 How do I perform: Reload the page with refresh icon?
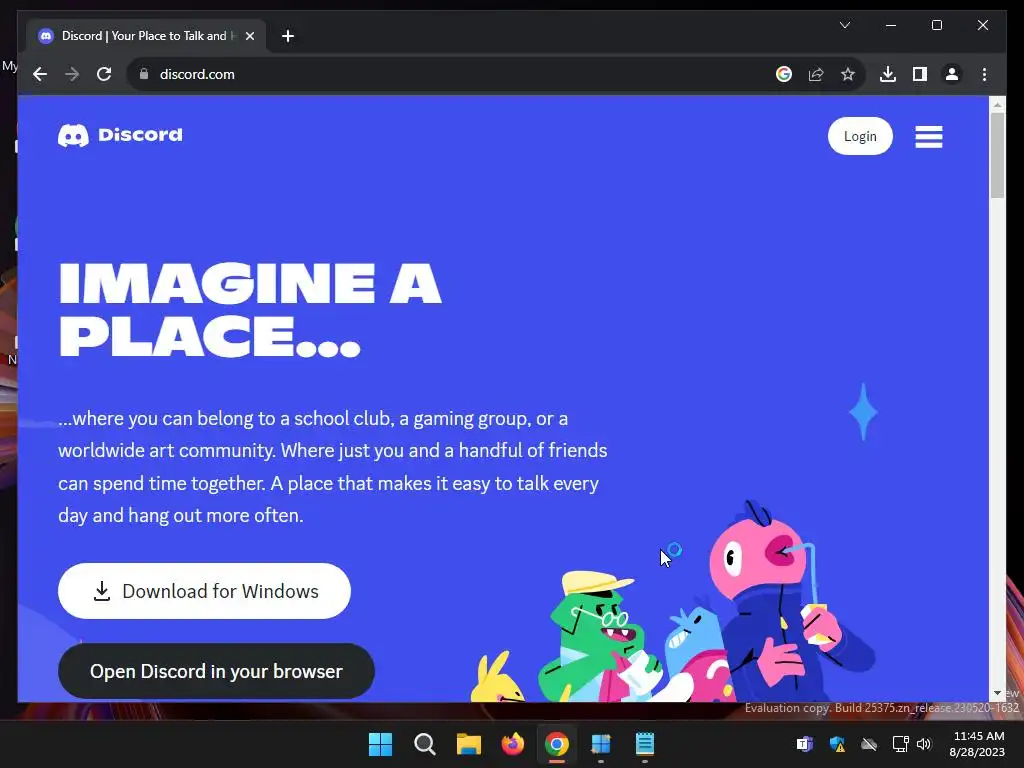[104, 74]
